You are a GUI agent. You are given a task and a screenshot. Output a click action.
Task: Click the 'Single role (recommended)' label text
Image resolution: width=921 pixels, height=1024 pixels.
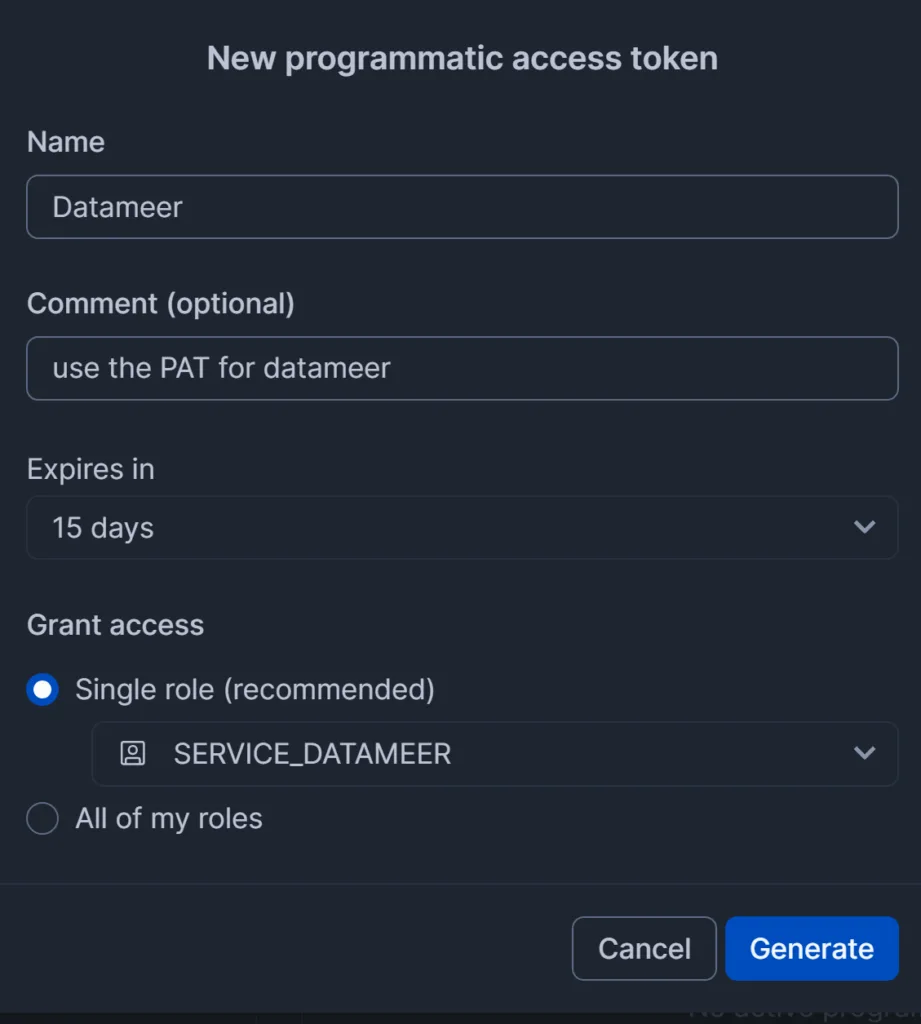click(x=255, y=690)
